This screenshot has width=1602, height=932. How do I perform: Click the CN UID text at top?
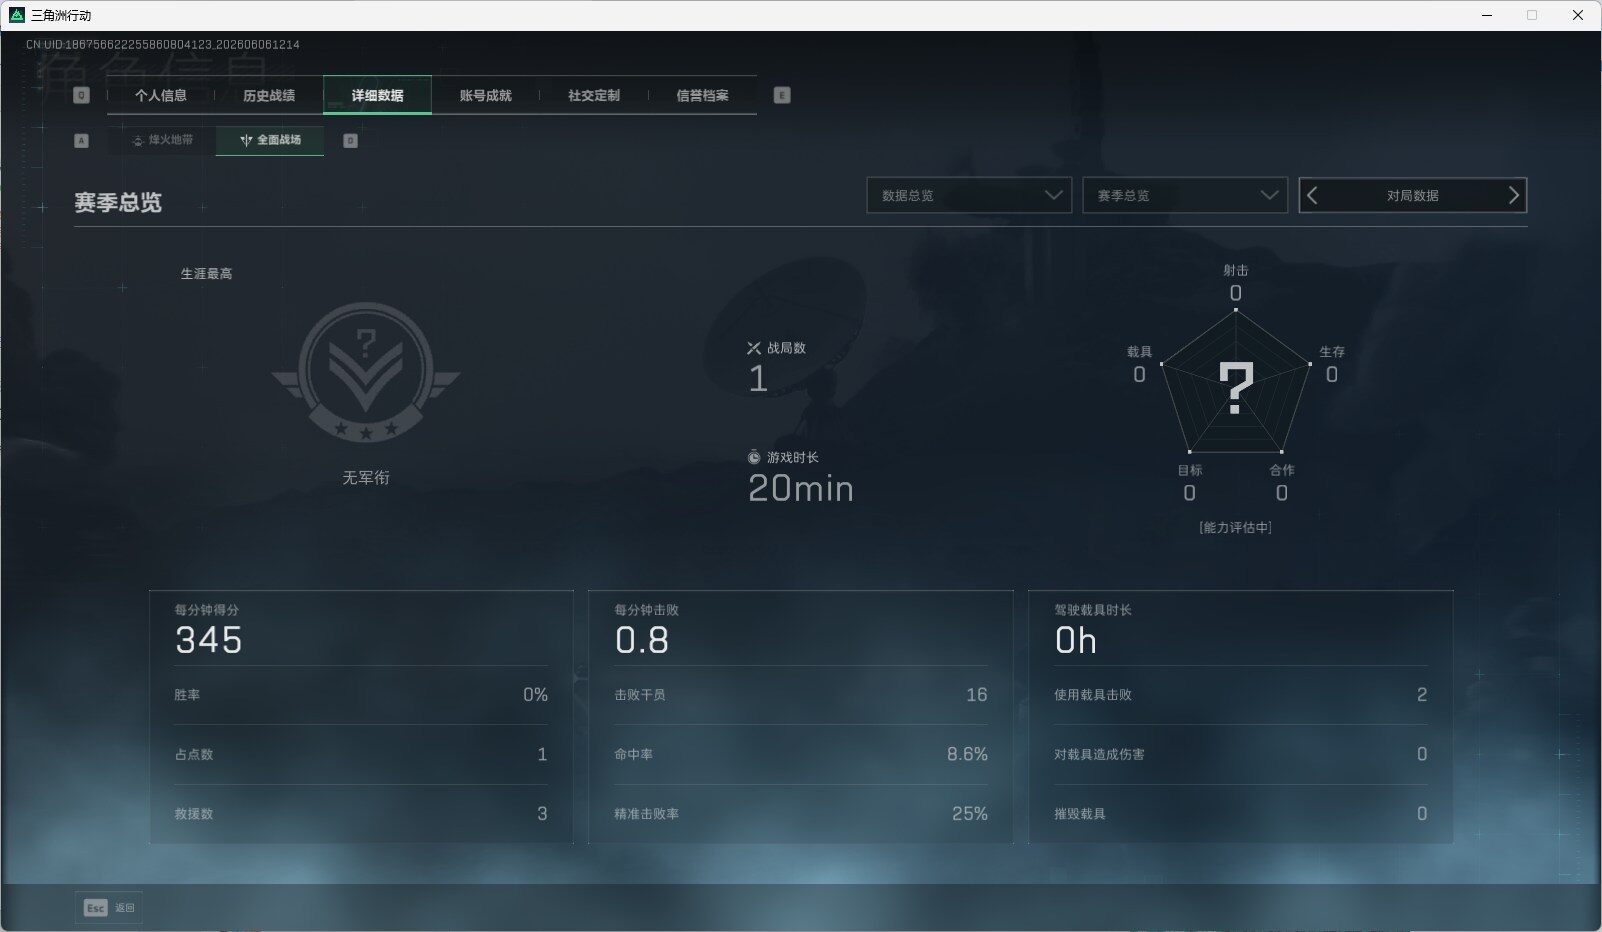[163, 45]
